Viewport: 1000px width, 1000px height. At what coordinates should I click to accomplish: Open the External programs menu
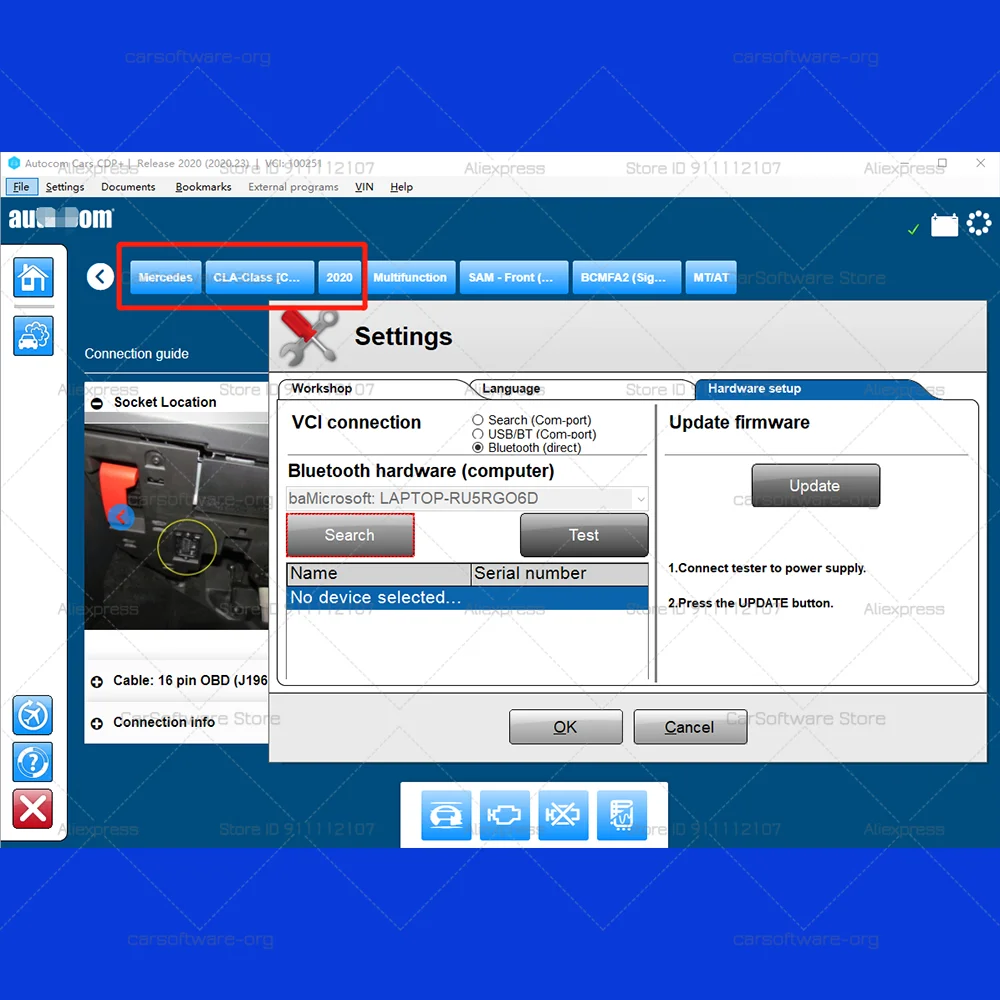click(293, 187)
